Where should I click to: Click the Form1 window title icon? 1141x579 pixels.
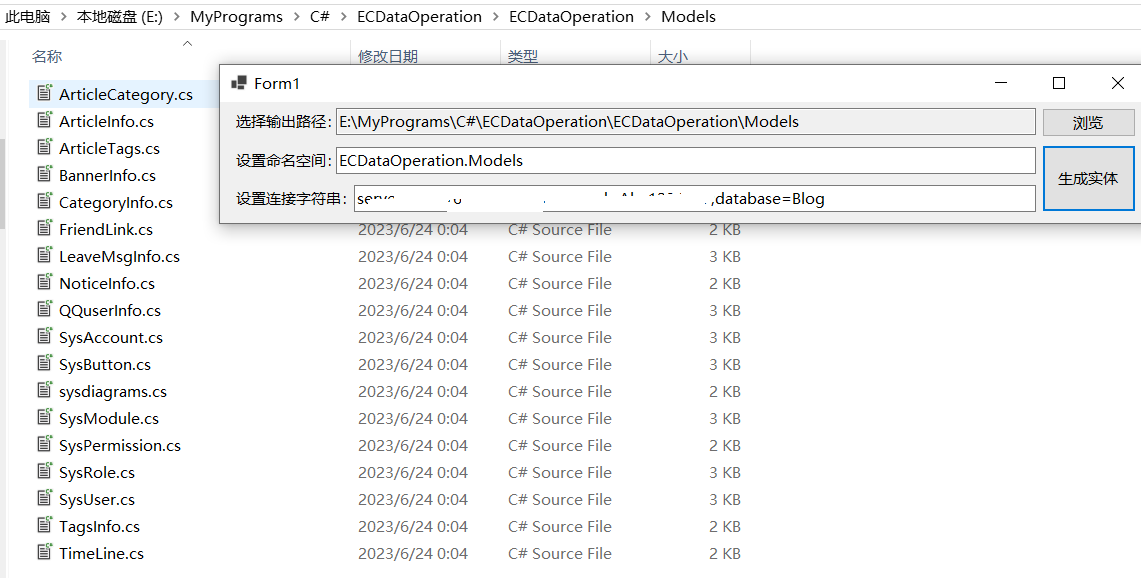(239, 83)
